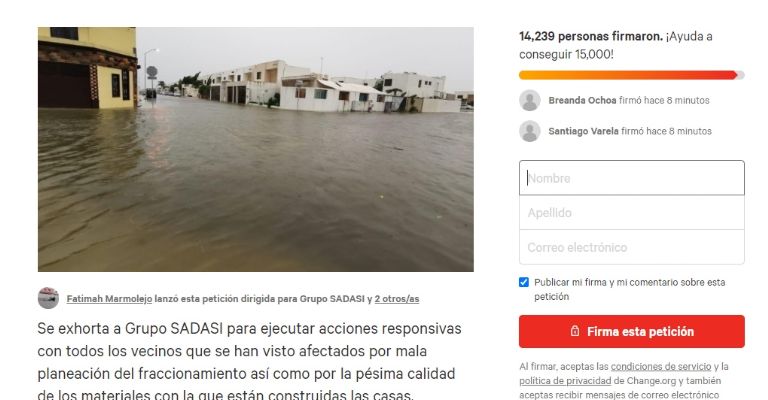Click the signature progress bar

(632, 75)
